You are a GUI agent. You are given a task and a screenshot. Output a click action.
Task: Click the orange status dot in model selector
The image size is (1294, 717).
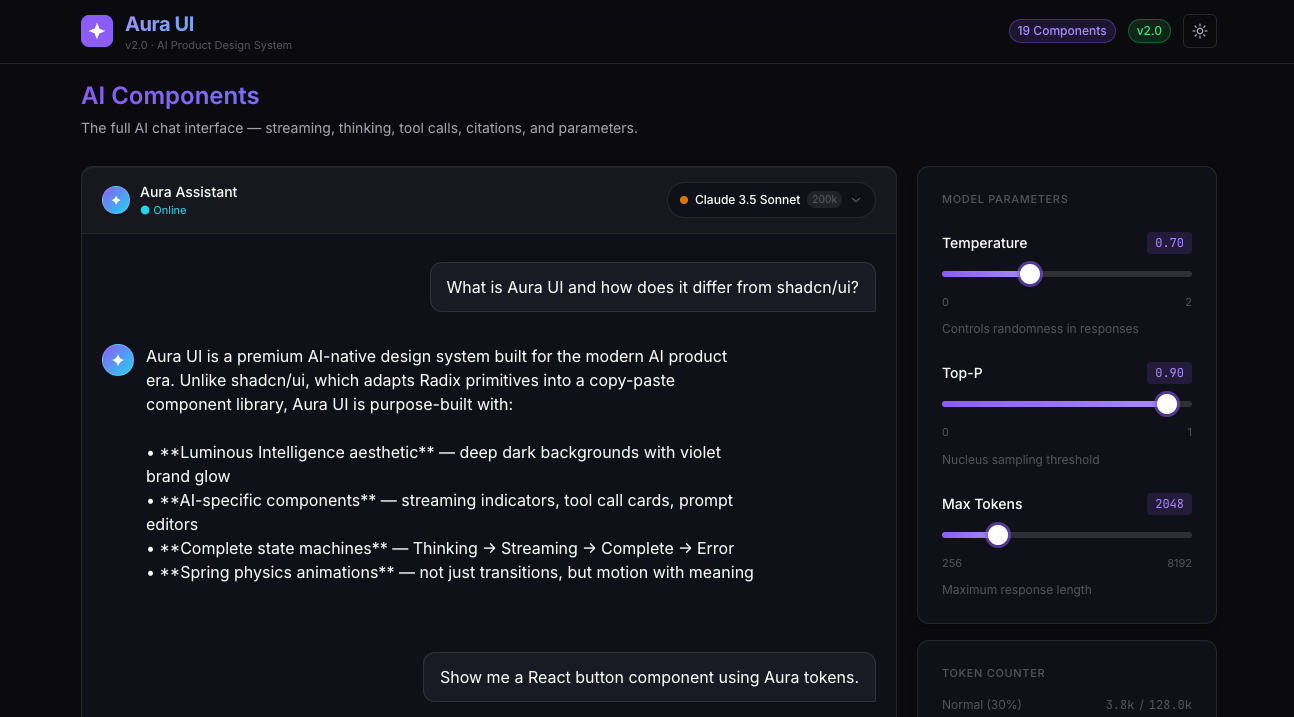(684, 200)
